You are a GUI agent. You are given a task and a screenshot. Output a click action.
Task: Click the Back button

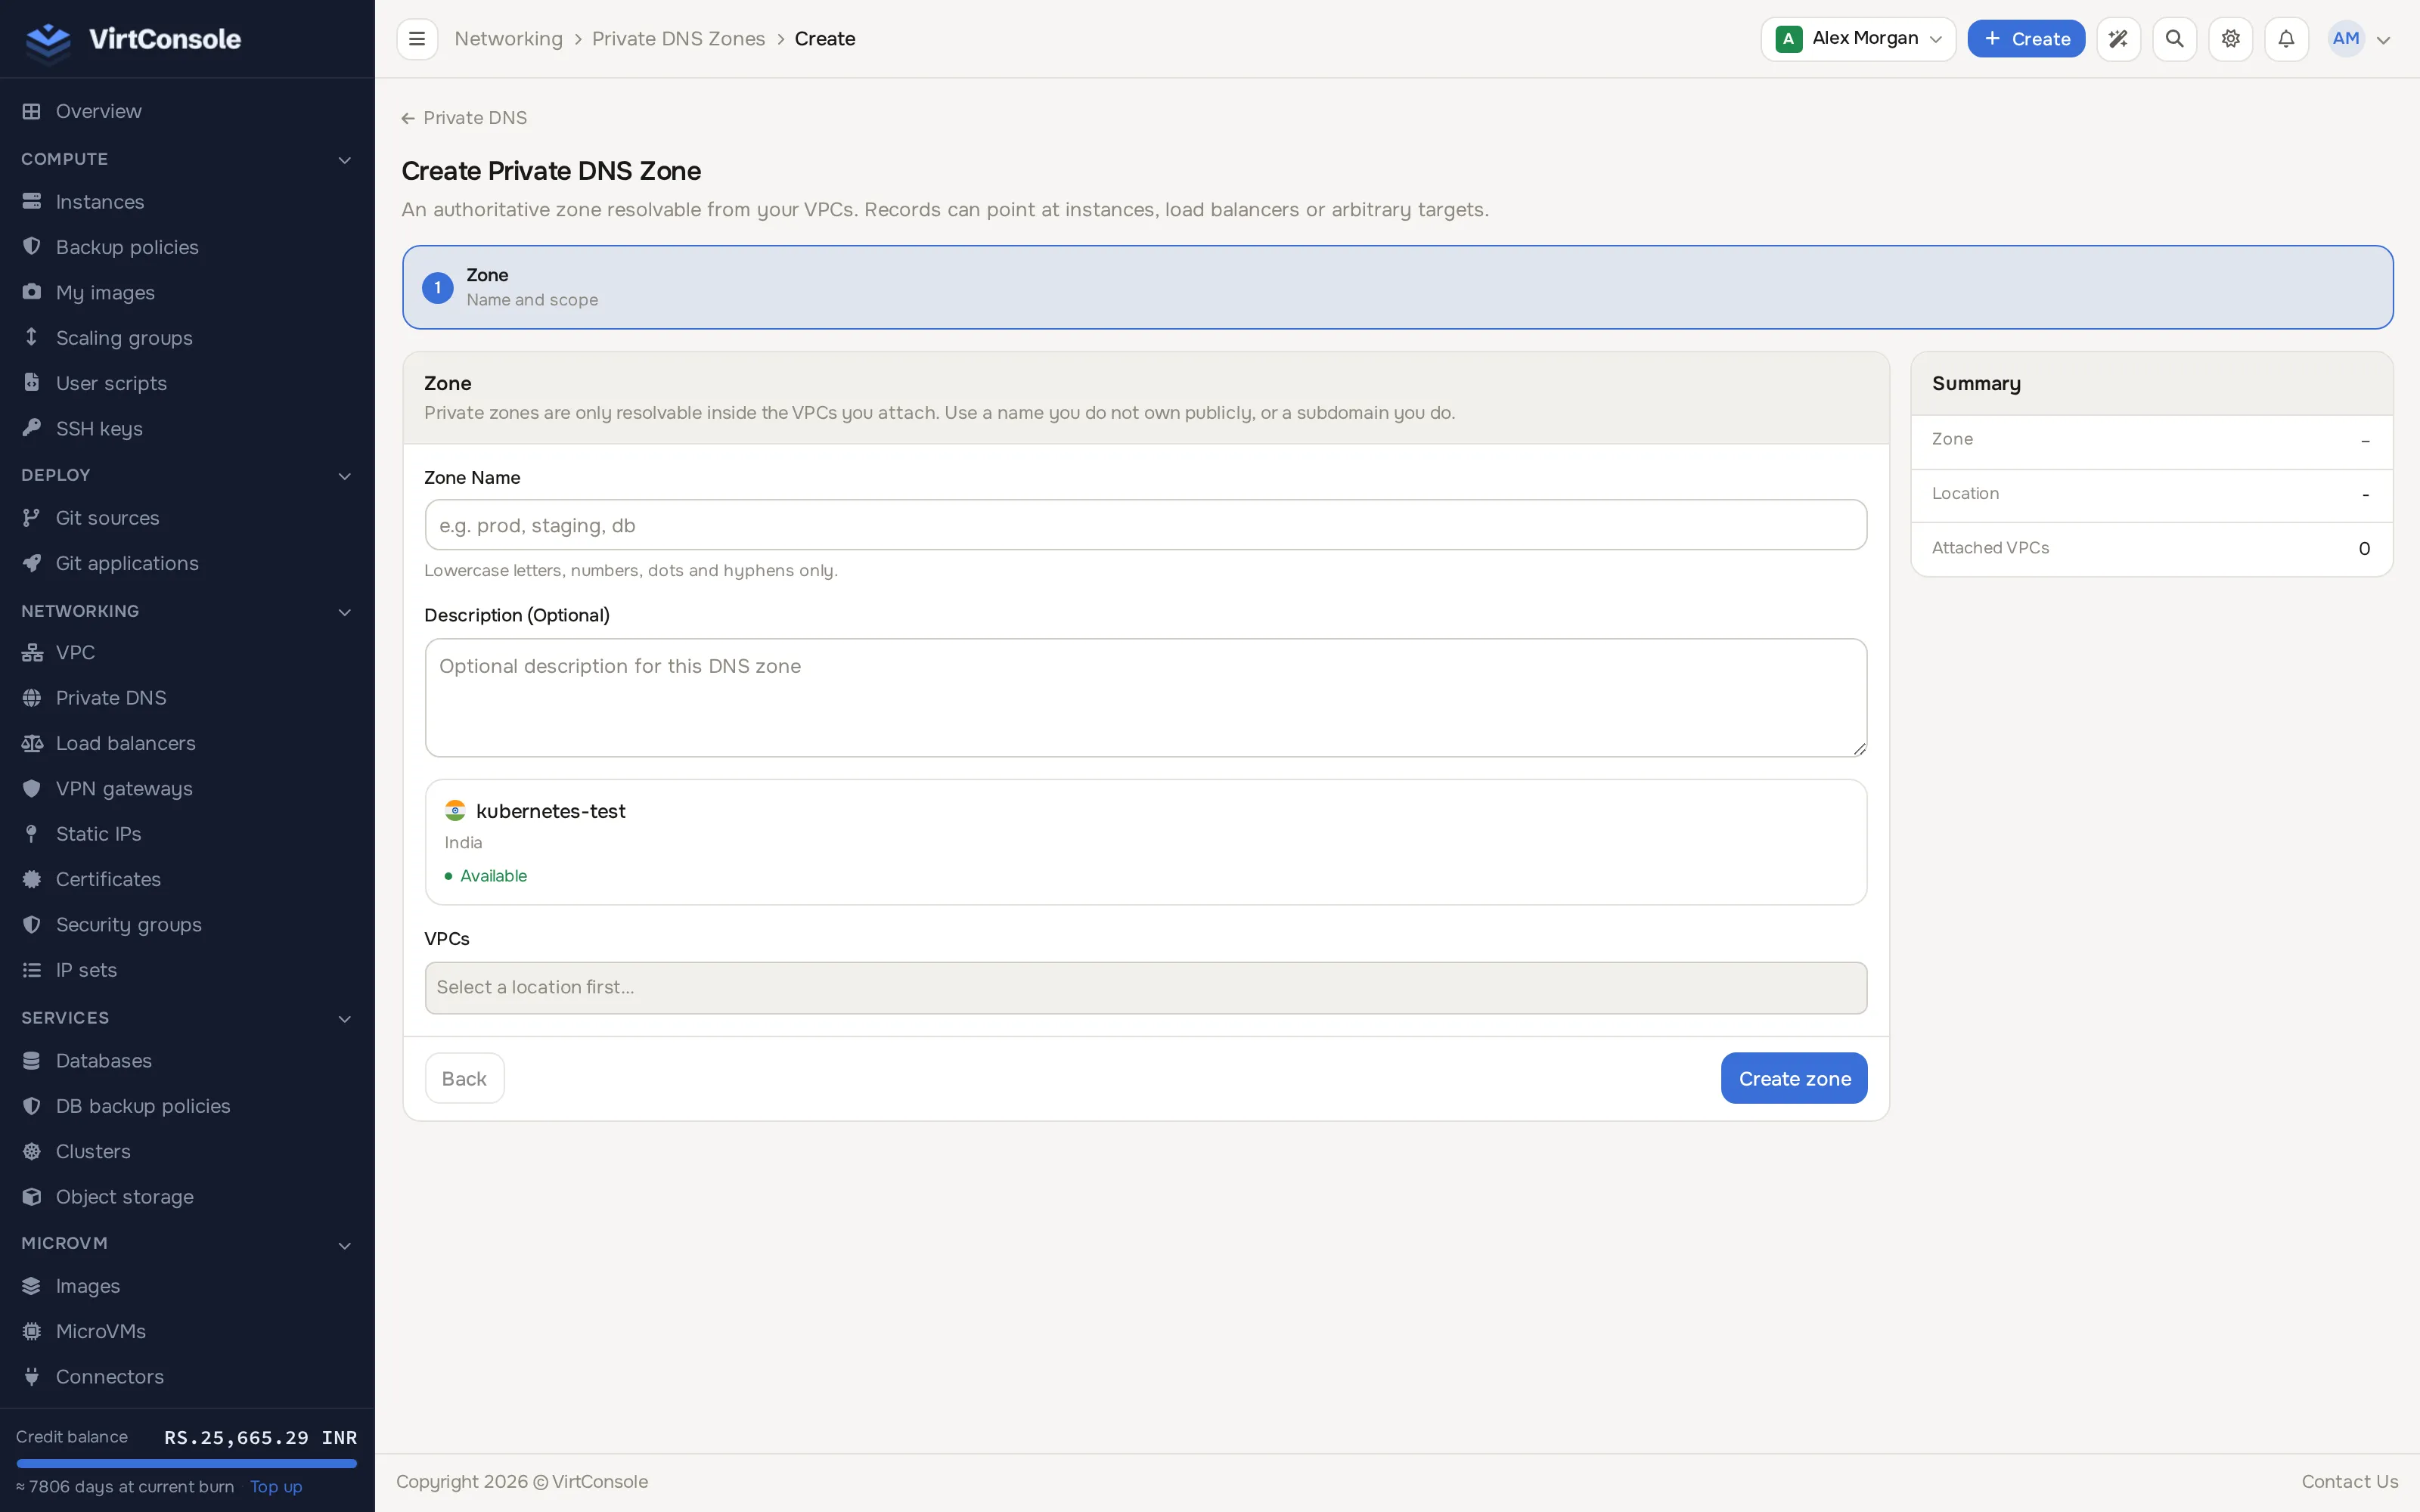(x=464, y=1078)
